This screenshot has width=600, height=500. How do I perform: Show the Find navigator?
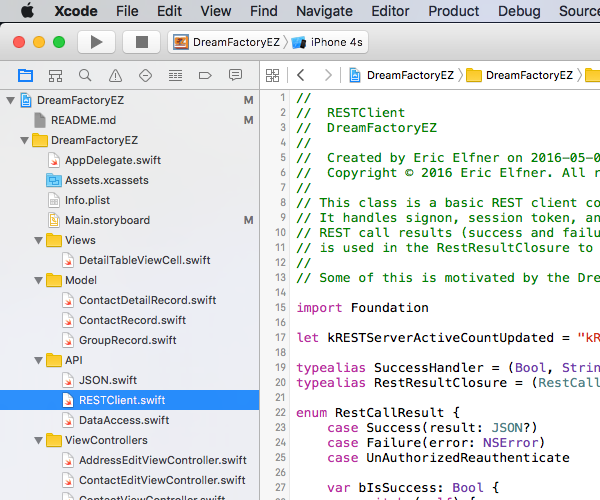click(x=85, y=75)
